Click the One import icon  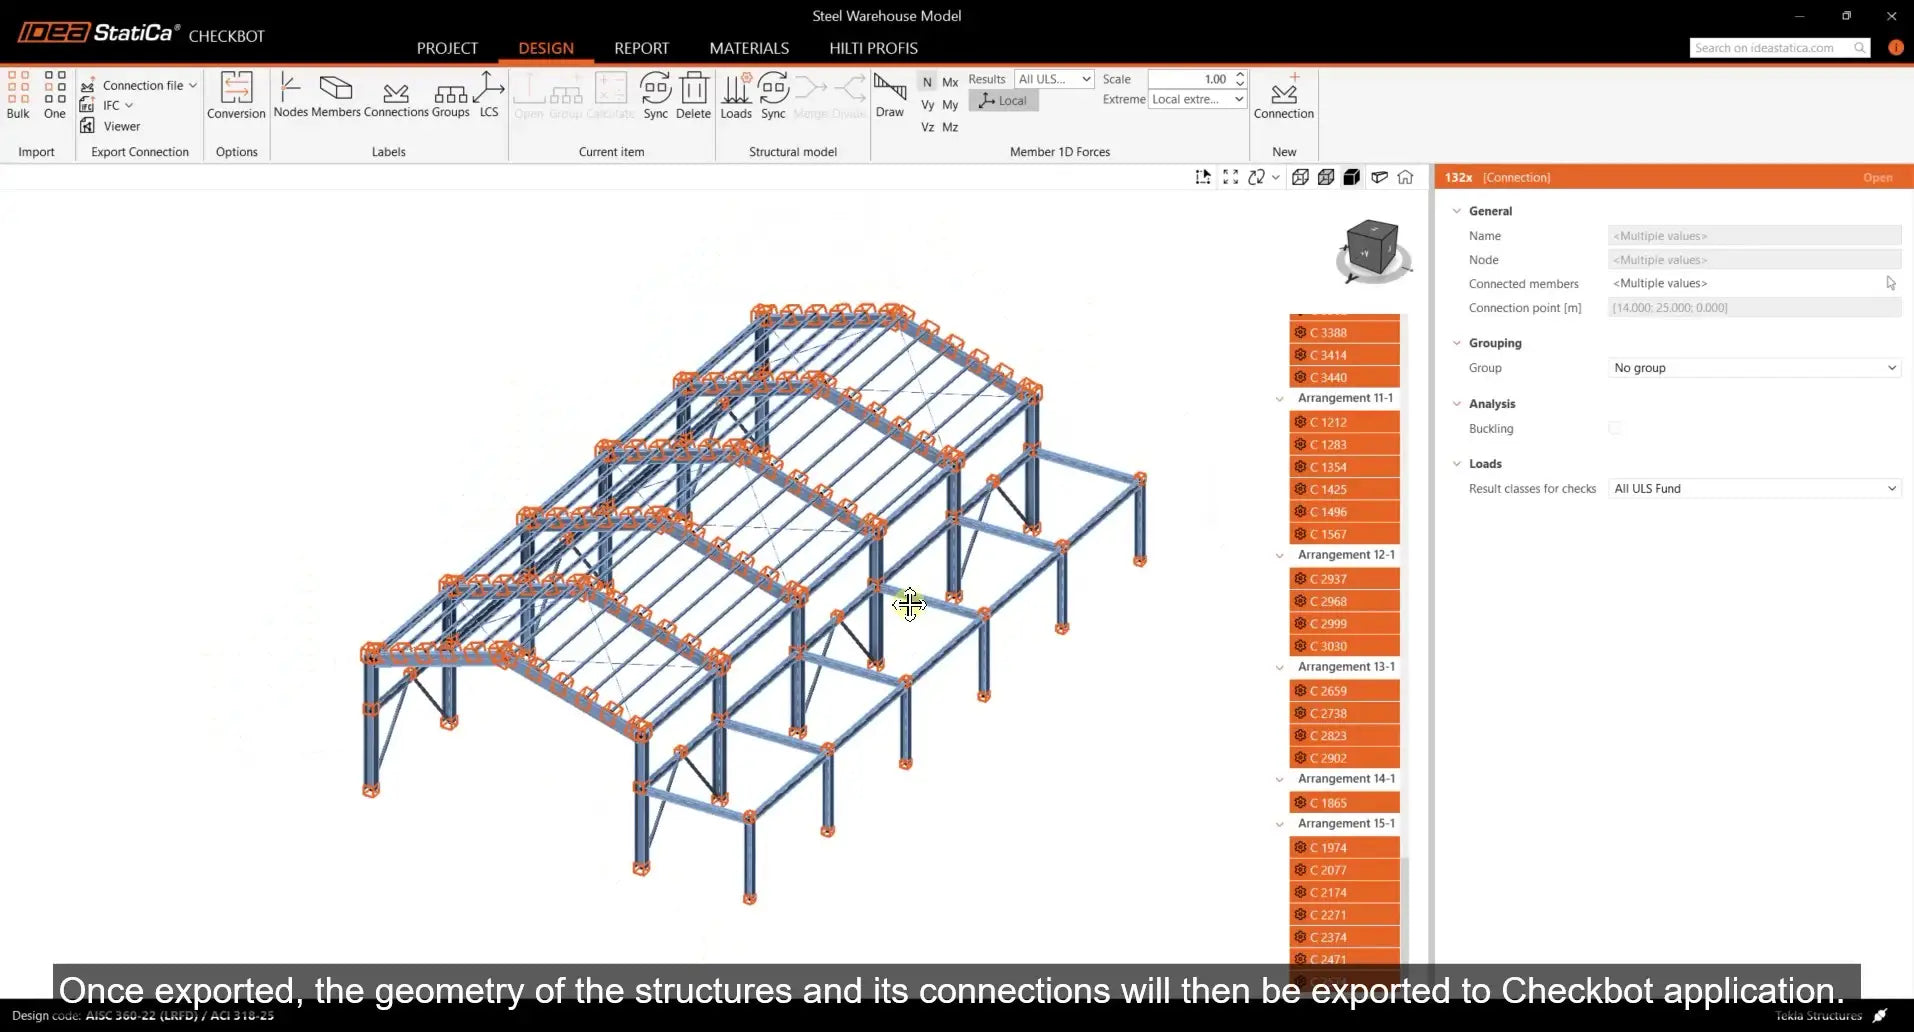click(55, 96)
